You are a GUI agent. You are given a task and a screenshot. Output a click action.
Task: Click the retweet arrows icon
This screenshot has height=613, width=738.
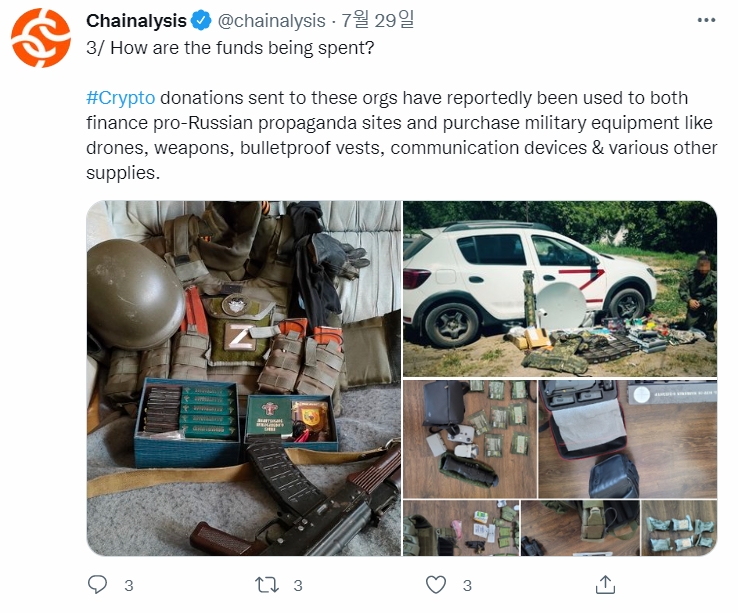tap(267, 585)
